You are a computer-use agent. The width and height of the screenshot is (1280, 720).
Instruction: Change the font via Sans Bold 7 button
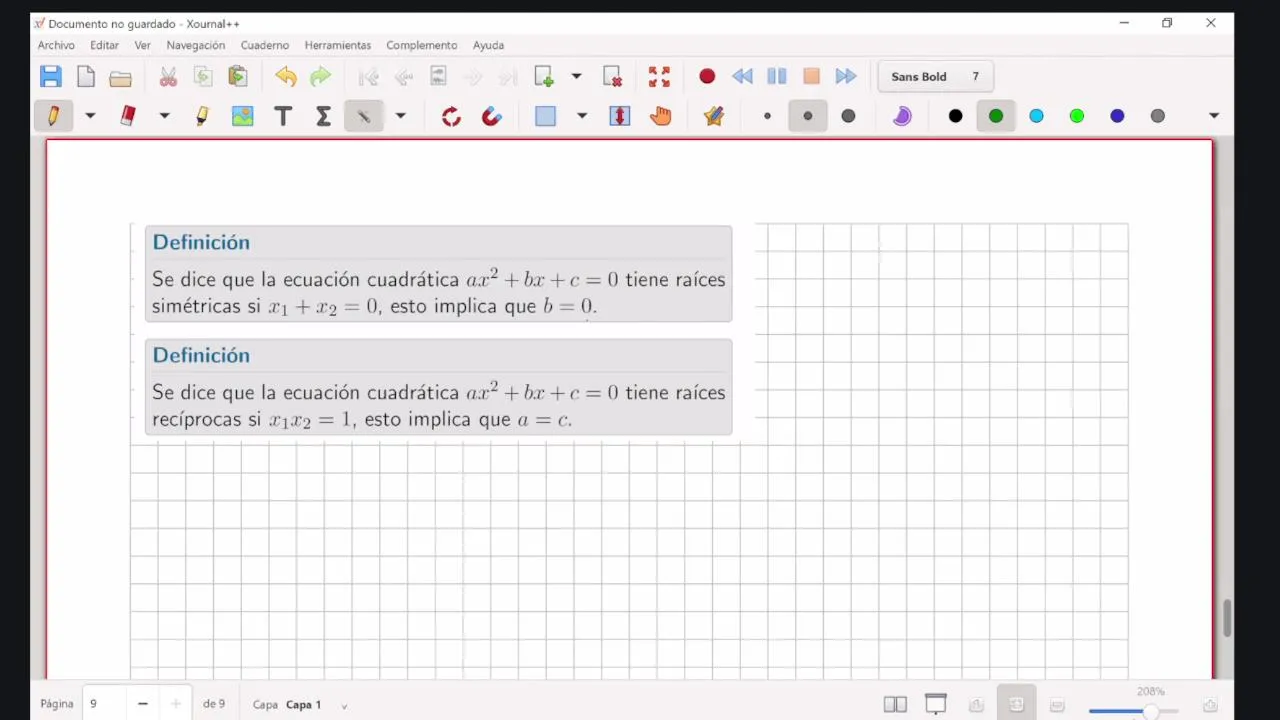tap(935, 77)
